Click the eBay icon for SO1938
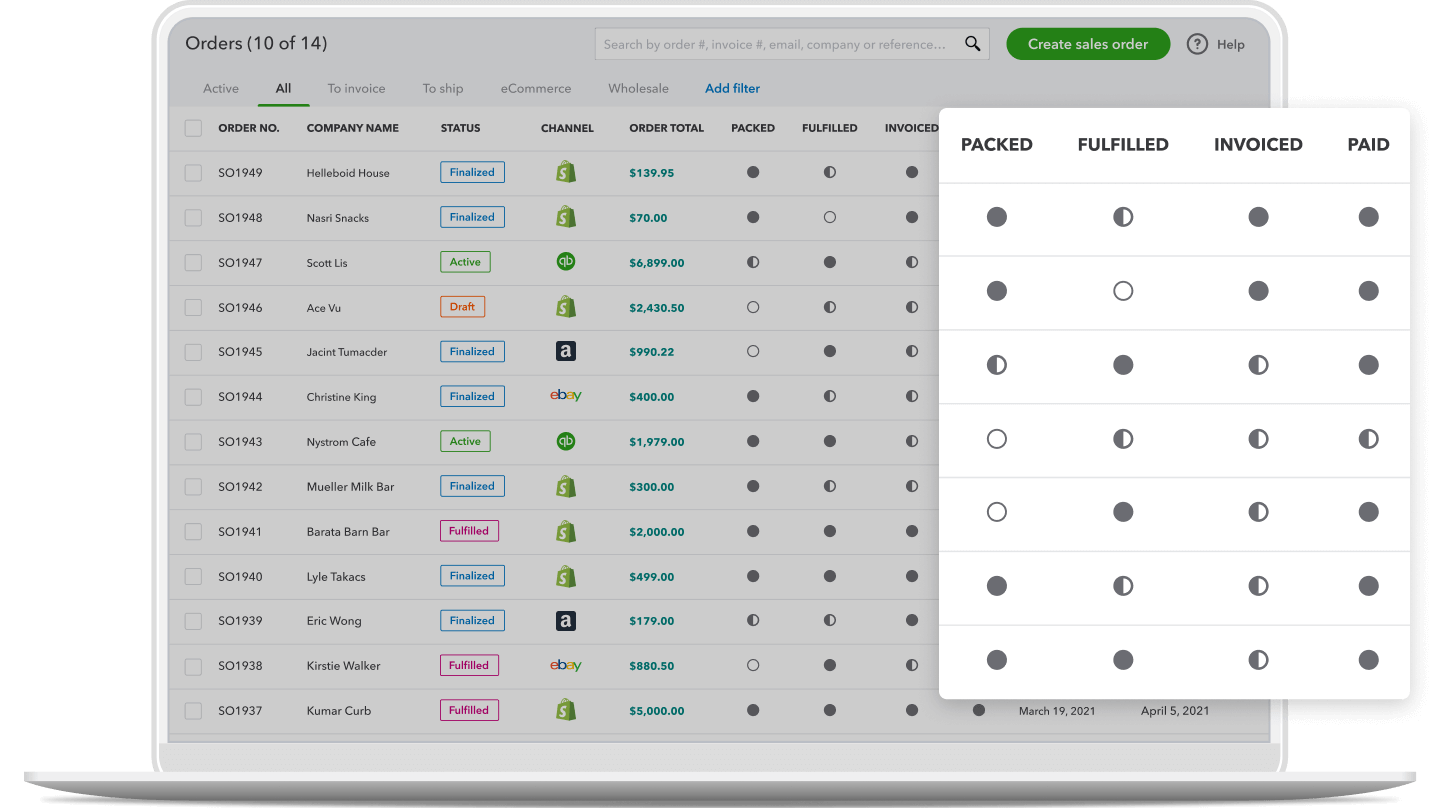Screen dimensions: 1440x808 [566, 665]
